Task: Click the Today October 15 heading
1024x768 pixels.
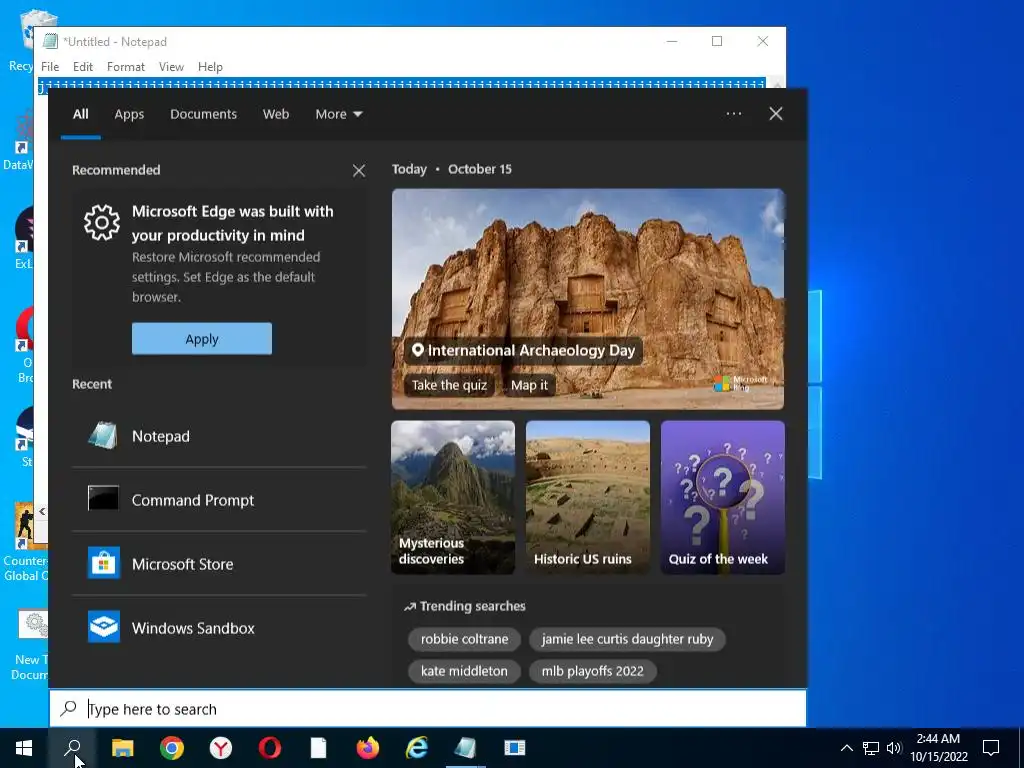Action: click(452, 169)
